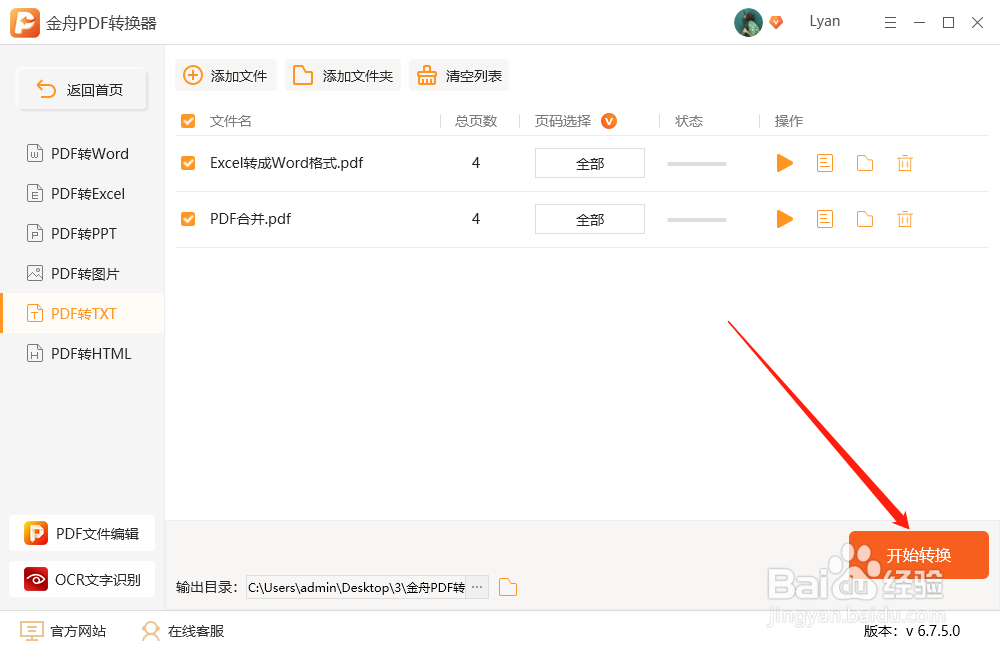The width and height of the screenshot is (1000, 650).
Task: Delete PDF合并.pdf with trash icon
Action: [x=905, y=219]
